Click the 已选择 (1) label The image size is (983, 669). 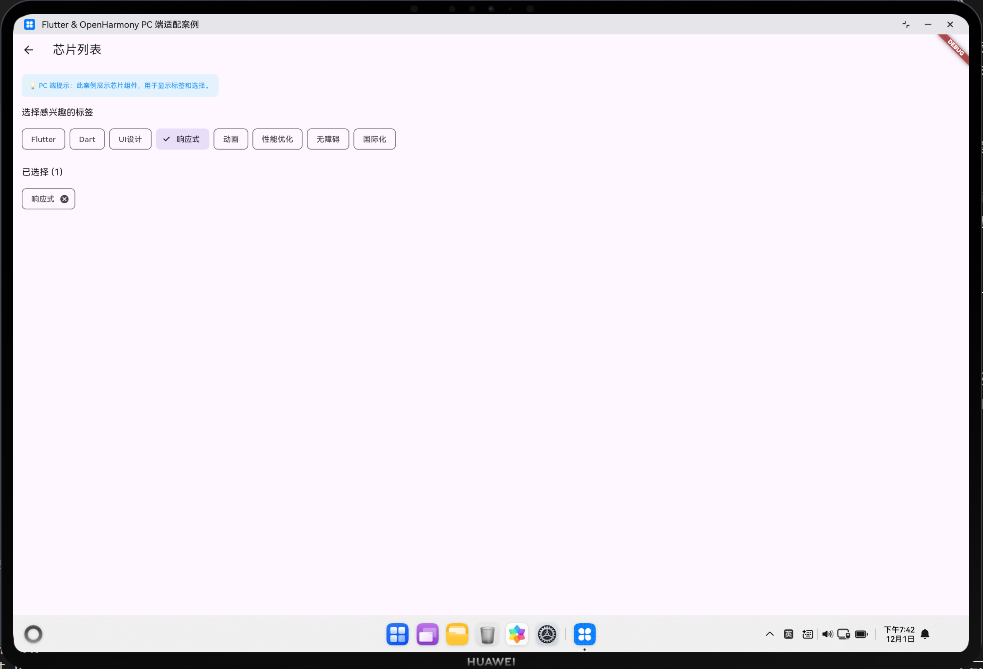click(42, 172)
